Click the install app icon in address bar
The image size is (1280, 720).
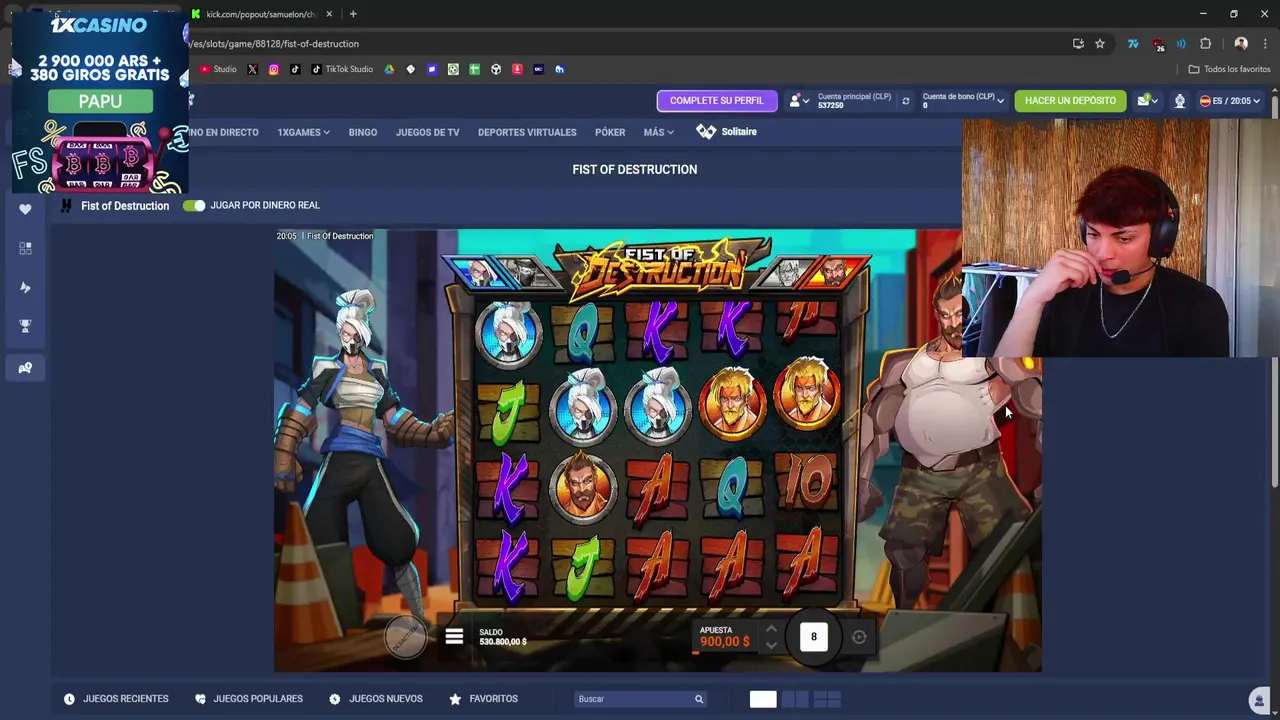(1078, 44)
